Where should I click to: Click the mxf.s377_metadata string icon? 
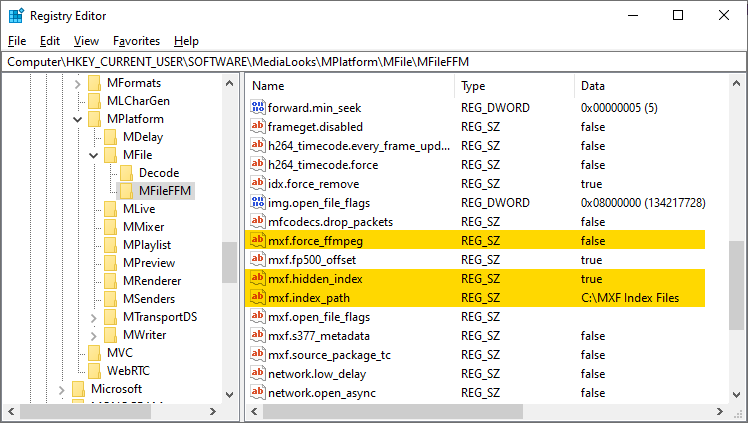coord(258,335)
